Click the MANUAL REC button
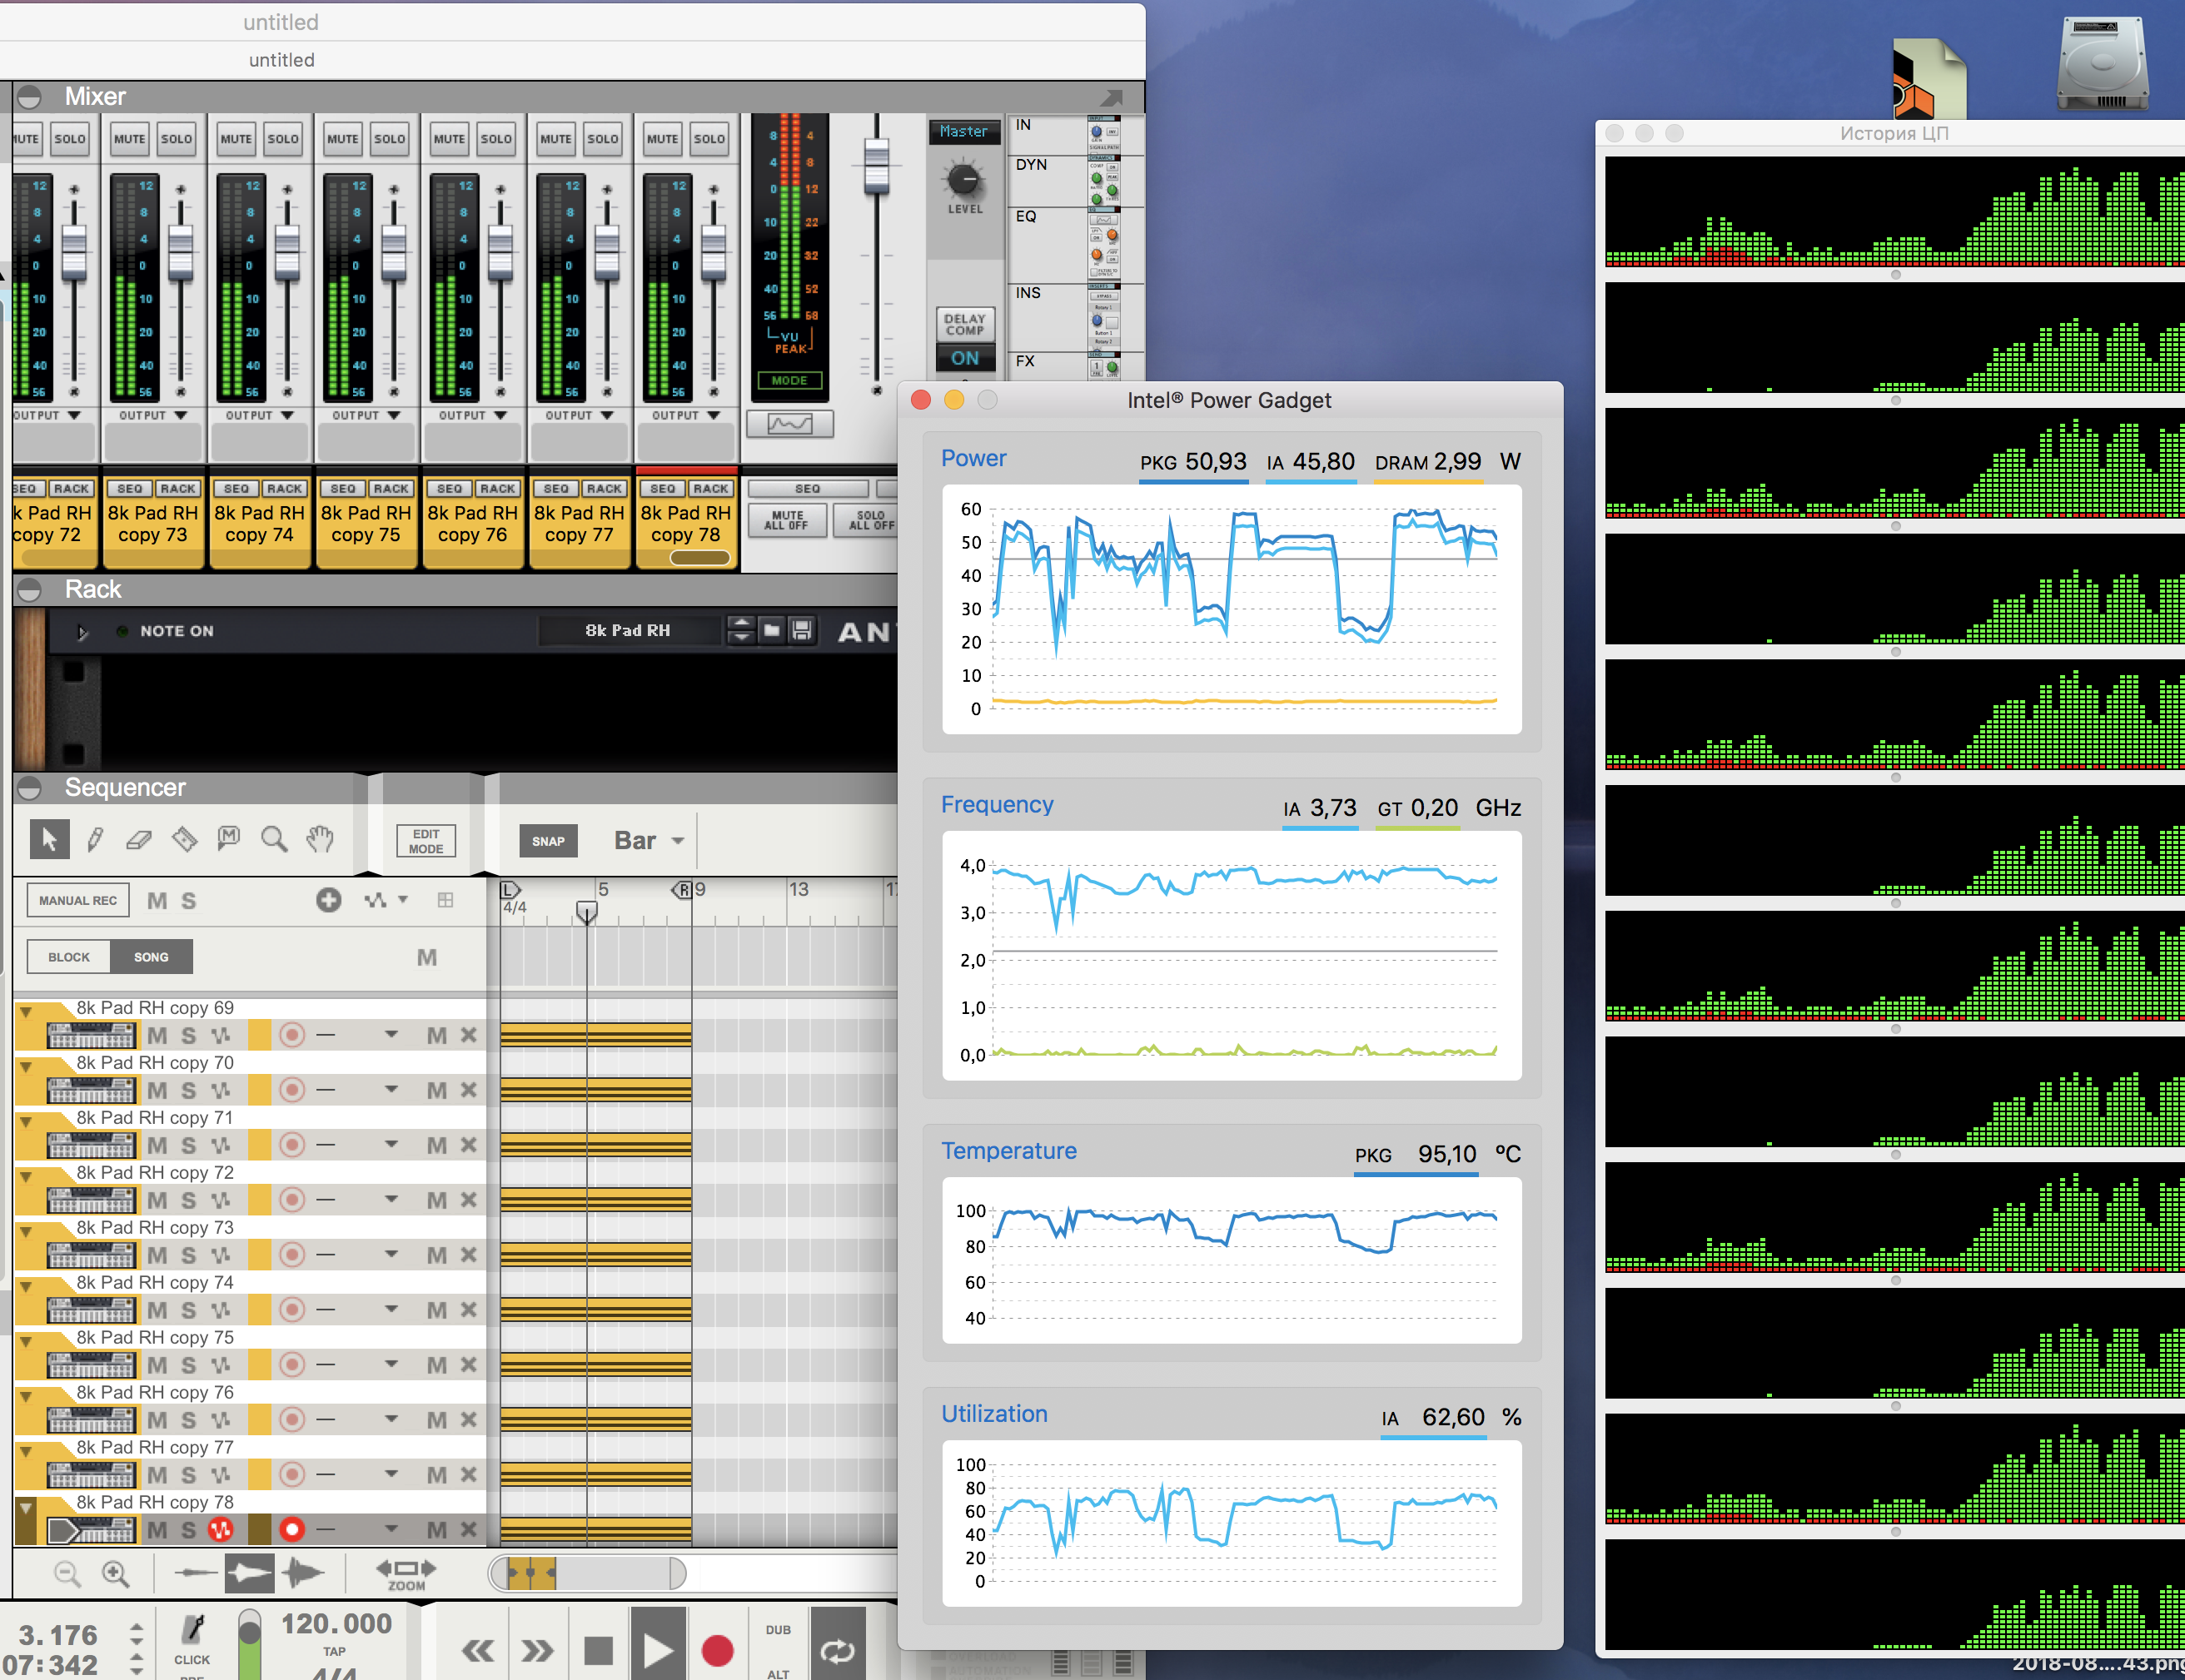This screenshot has height=1680, width=2185. (x=78, y=900)
